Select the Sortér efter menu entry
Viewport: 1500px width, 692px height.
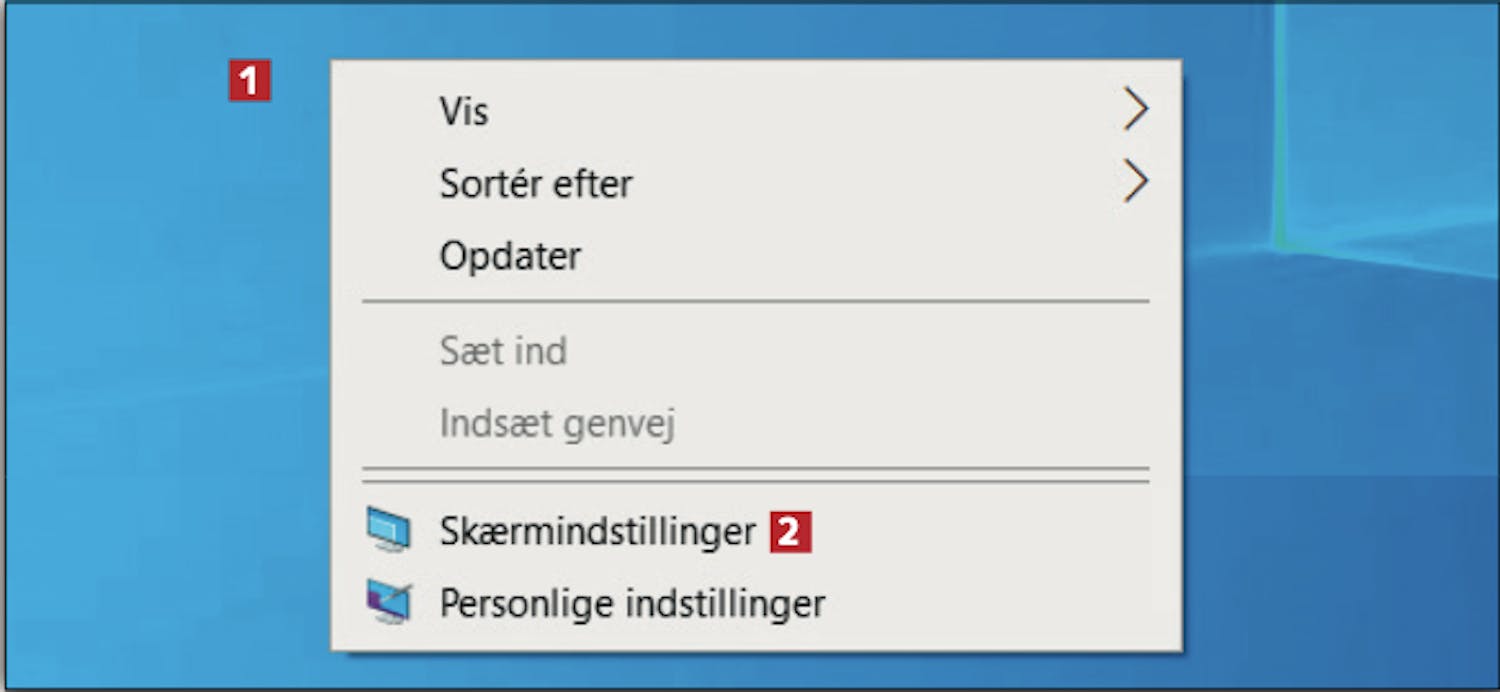pyautogui.click(x=756, y=183)
